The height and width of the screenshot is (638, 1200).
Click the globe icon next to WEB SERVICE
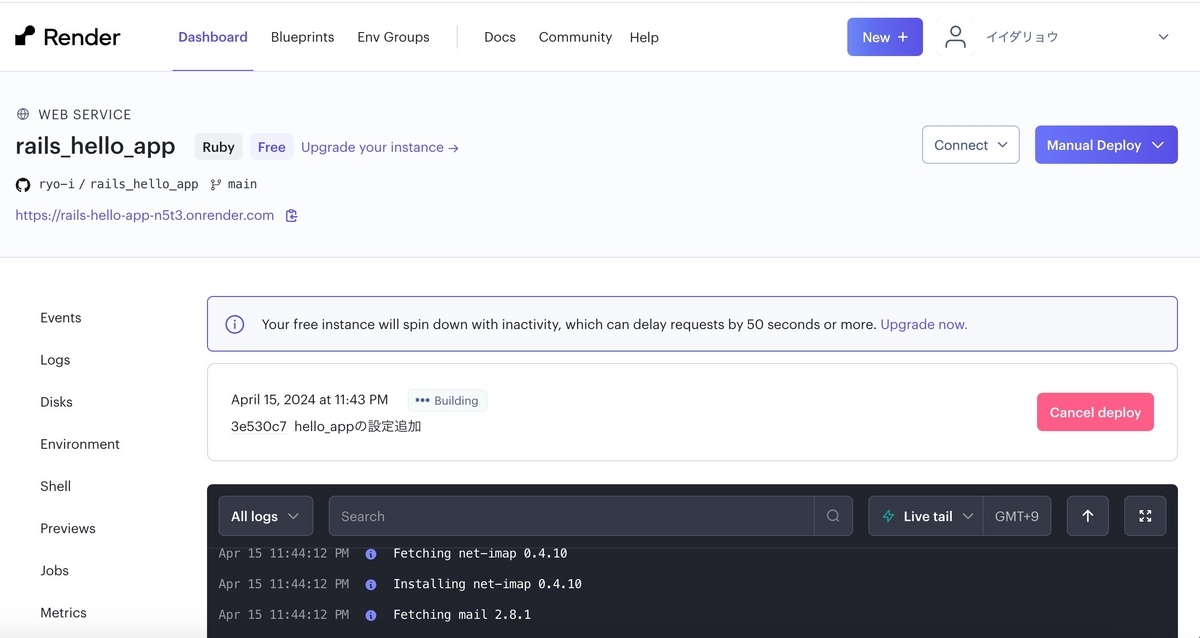tap(23, 114)
